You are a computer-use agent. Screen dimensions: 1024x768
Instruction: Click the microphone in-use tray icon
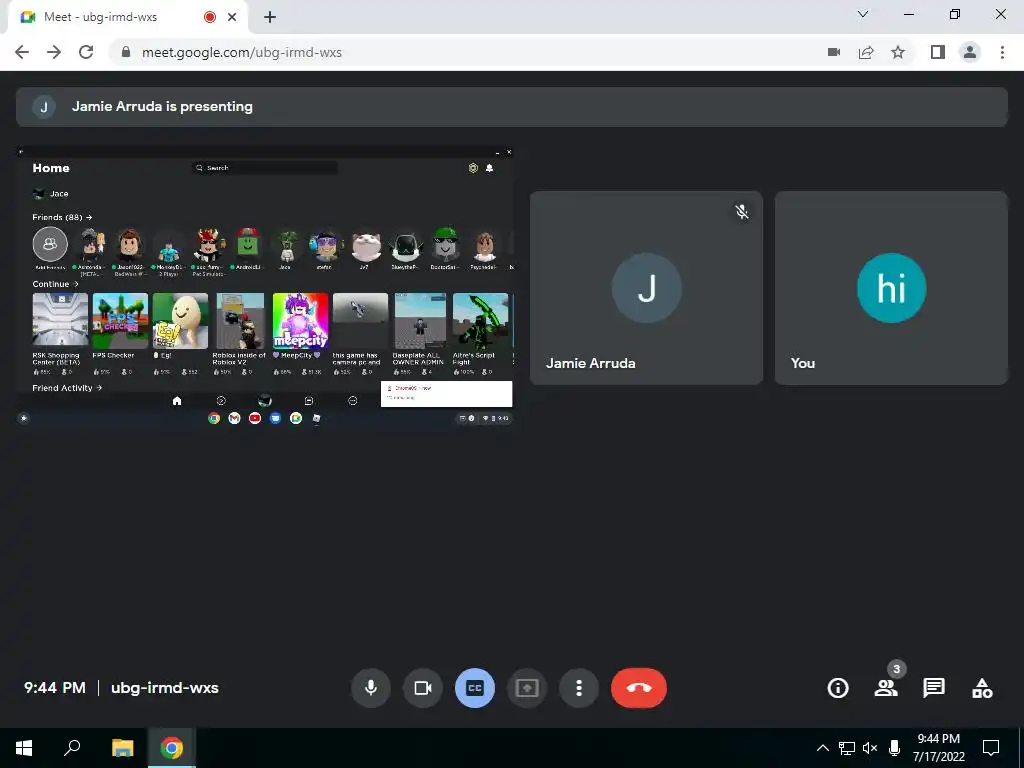pyautogui.click(x=895, y=748)
